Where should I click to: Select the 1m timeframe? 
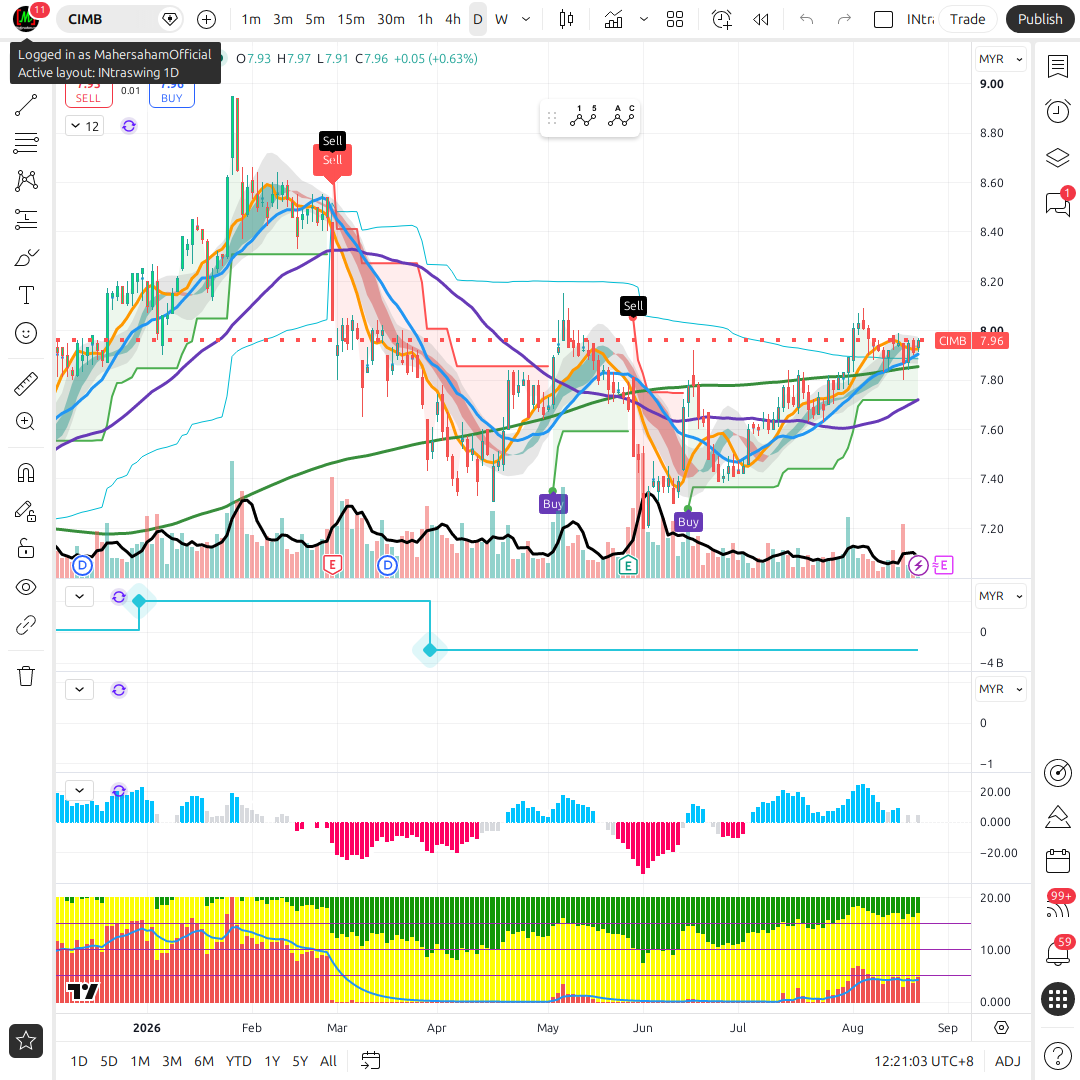(x=251, y=19)
